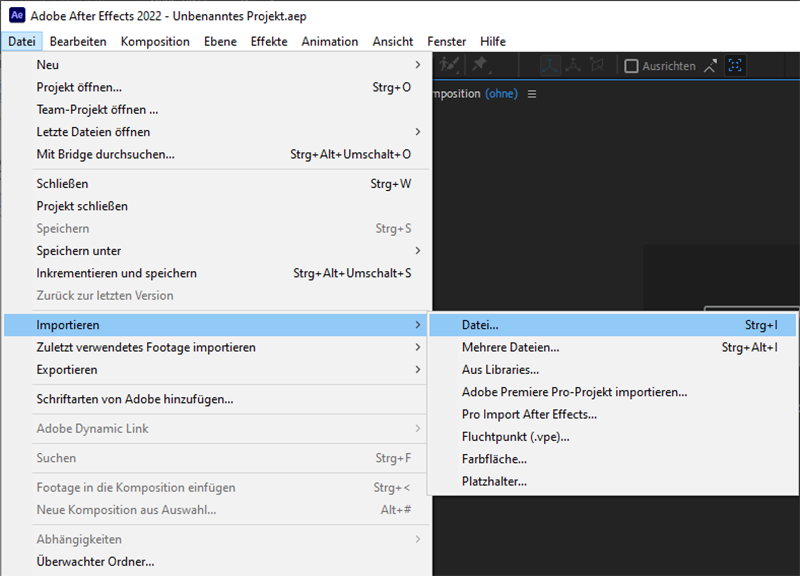
Task: Open the Hilfe menu
Action: point(492,41)
